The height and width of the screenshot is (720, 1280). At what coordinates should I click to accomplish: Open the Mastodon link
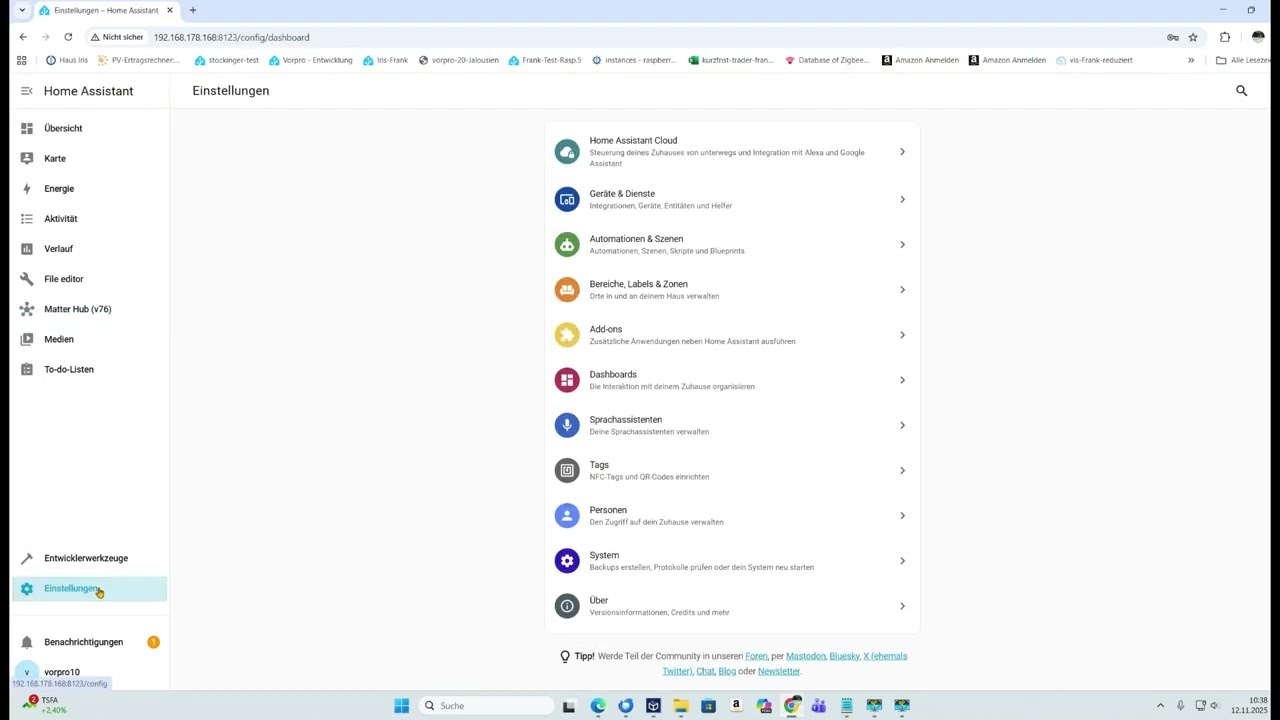tap(805, 656)
